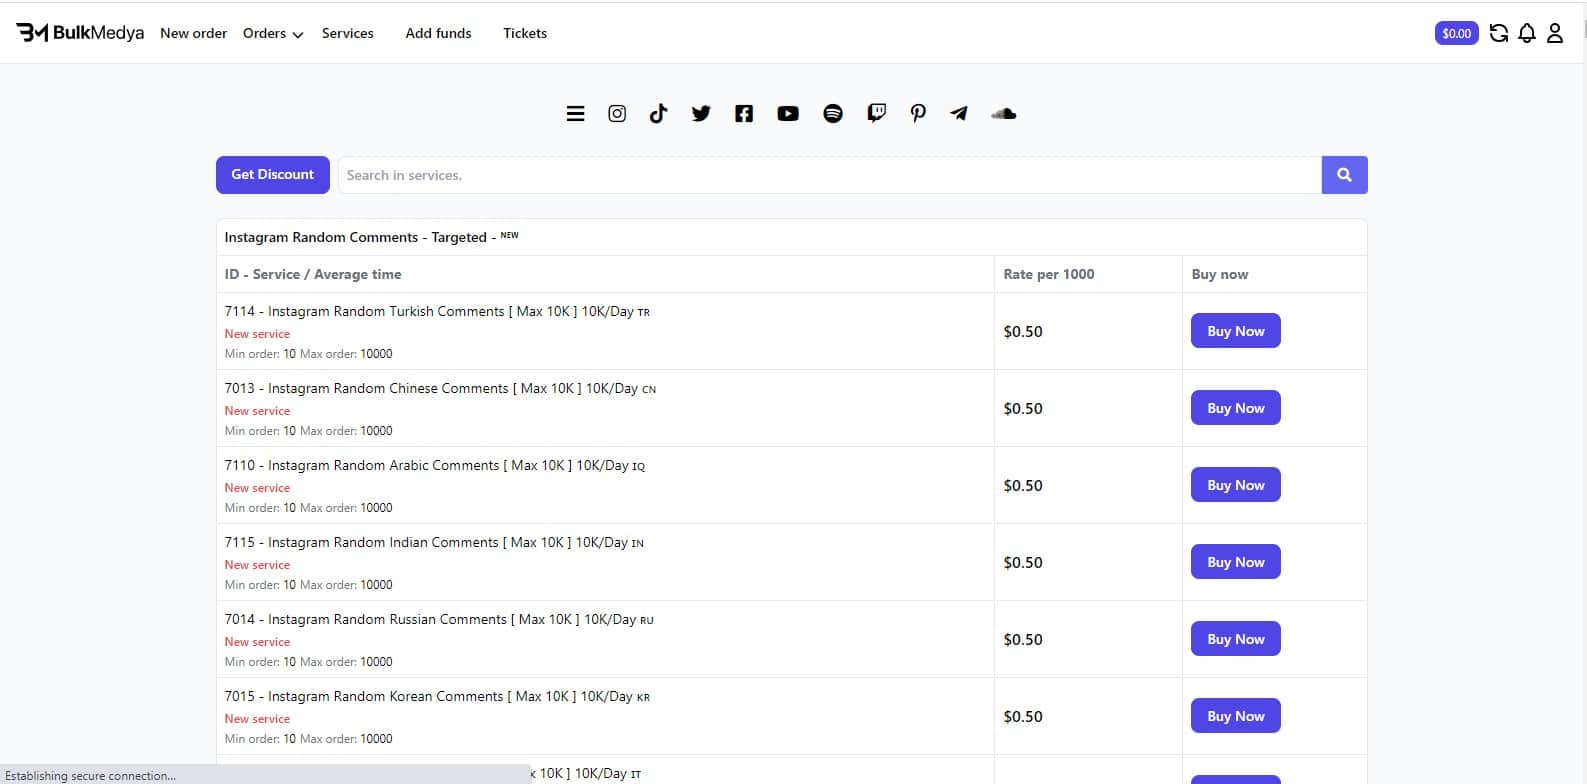This screenshot has height=784, width=1587.
Task: Click the notifications bell icon
Action: point(1526,34)
